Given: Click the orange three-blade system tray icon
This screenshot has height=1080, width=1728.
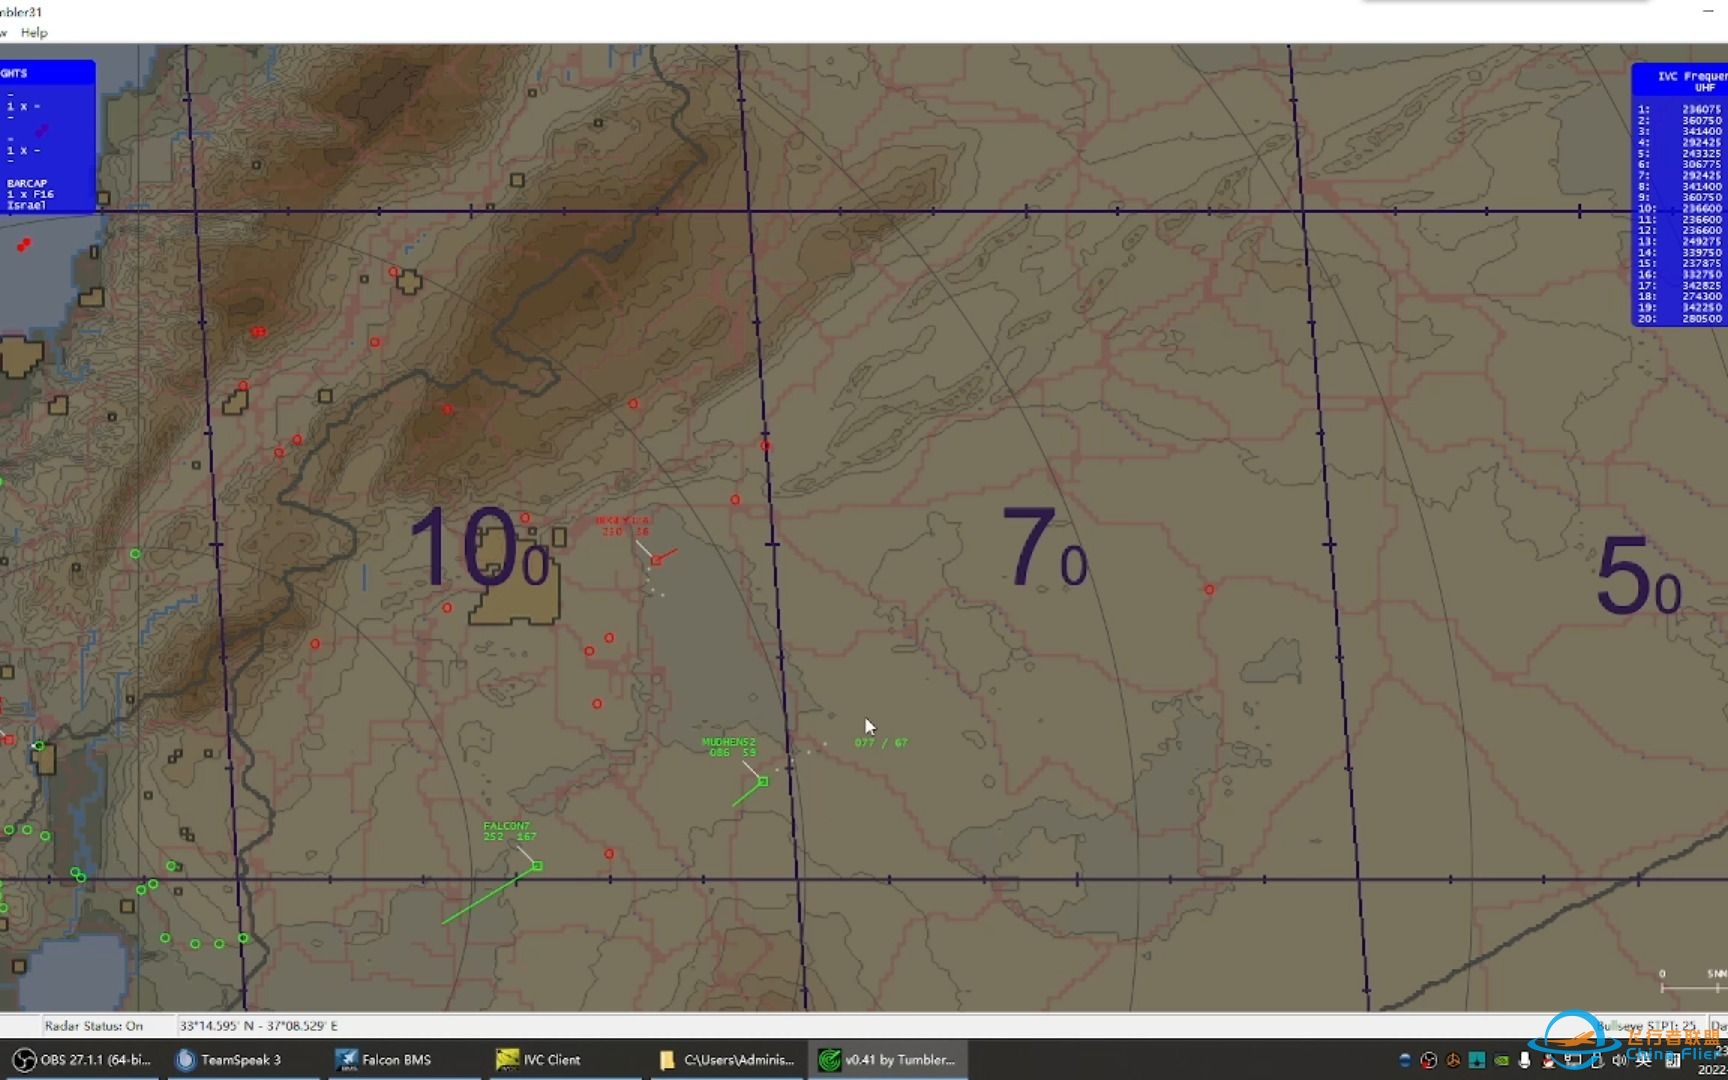Looking at the screenshot, I should (1453, 1060).
